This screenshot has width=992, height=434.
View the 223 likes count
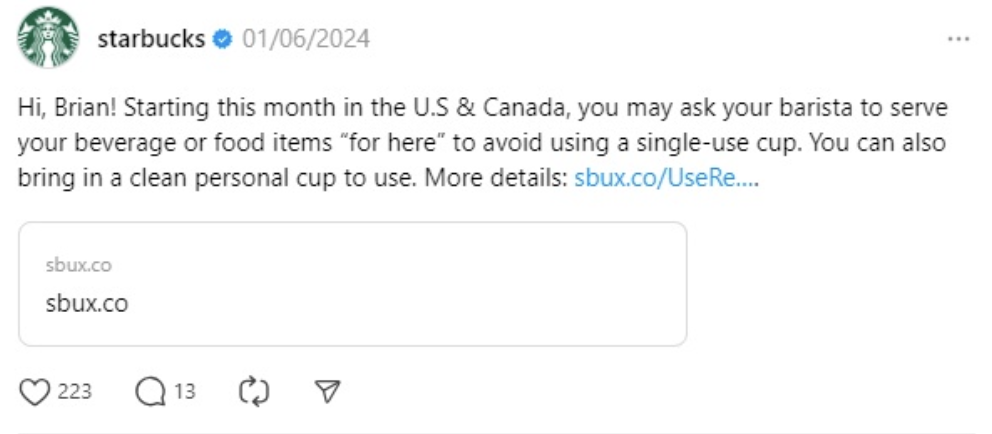click(x=75, y=391)
